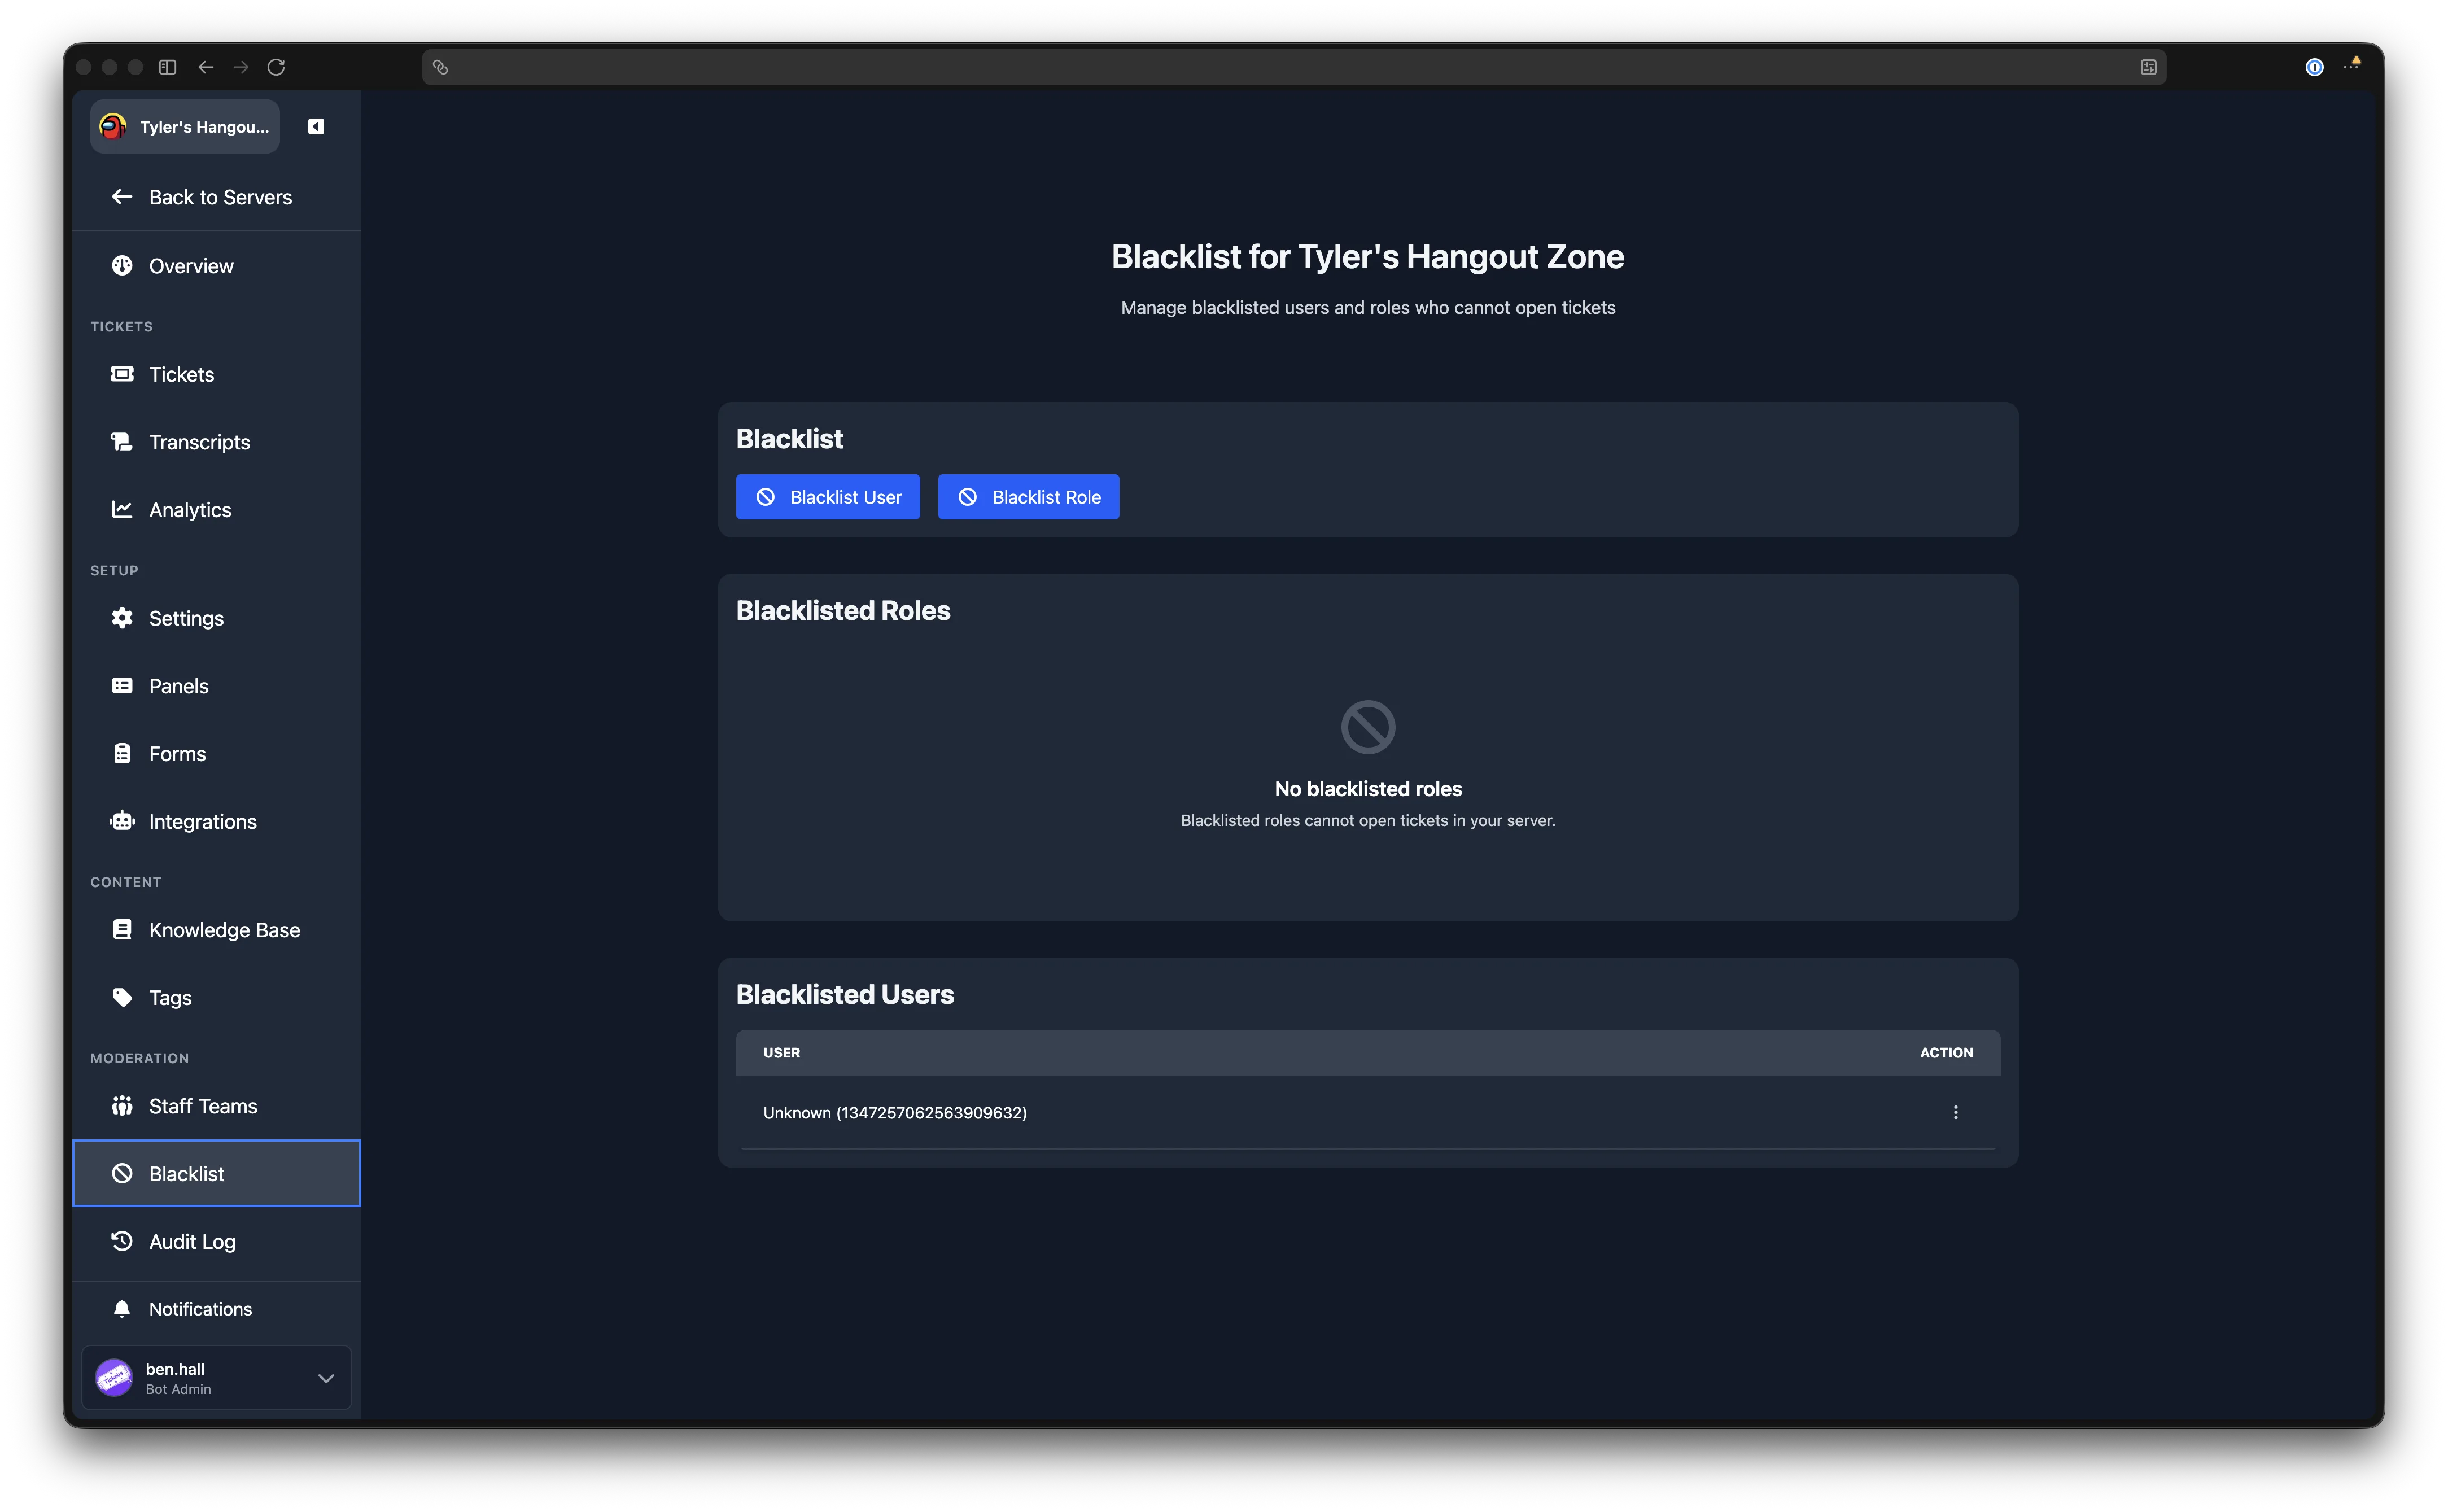The height and width of the screenshot is (1512, 2448).
Task: Click the link icon in the address bar
Action: (440, 67)
